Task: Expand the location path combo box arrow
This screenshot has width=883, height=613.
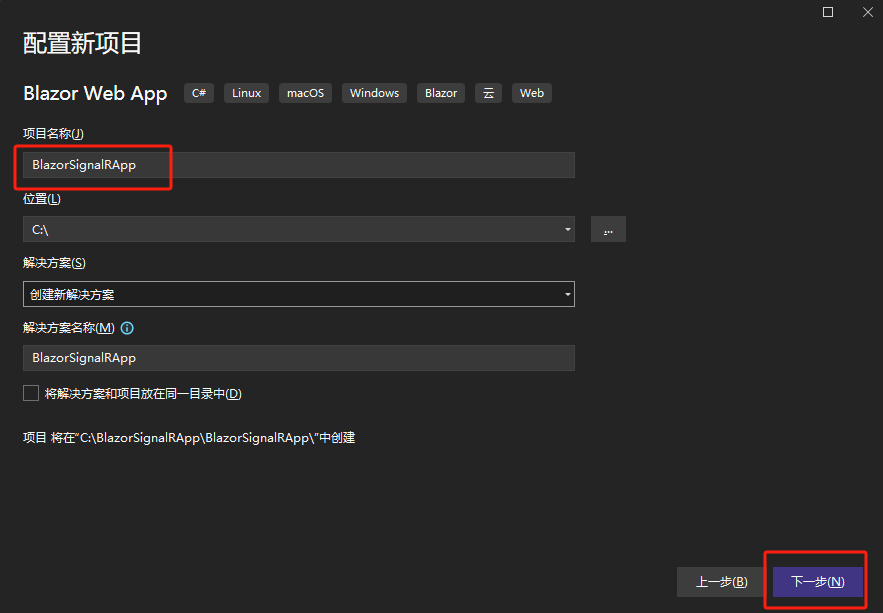Action: tap(567, 229)
